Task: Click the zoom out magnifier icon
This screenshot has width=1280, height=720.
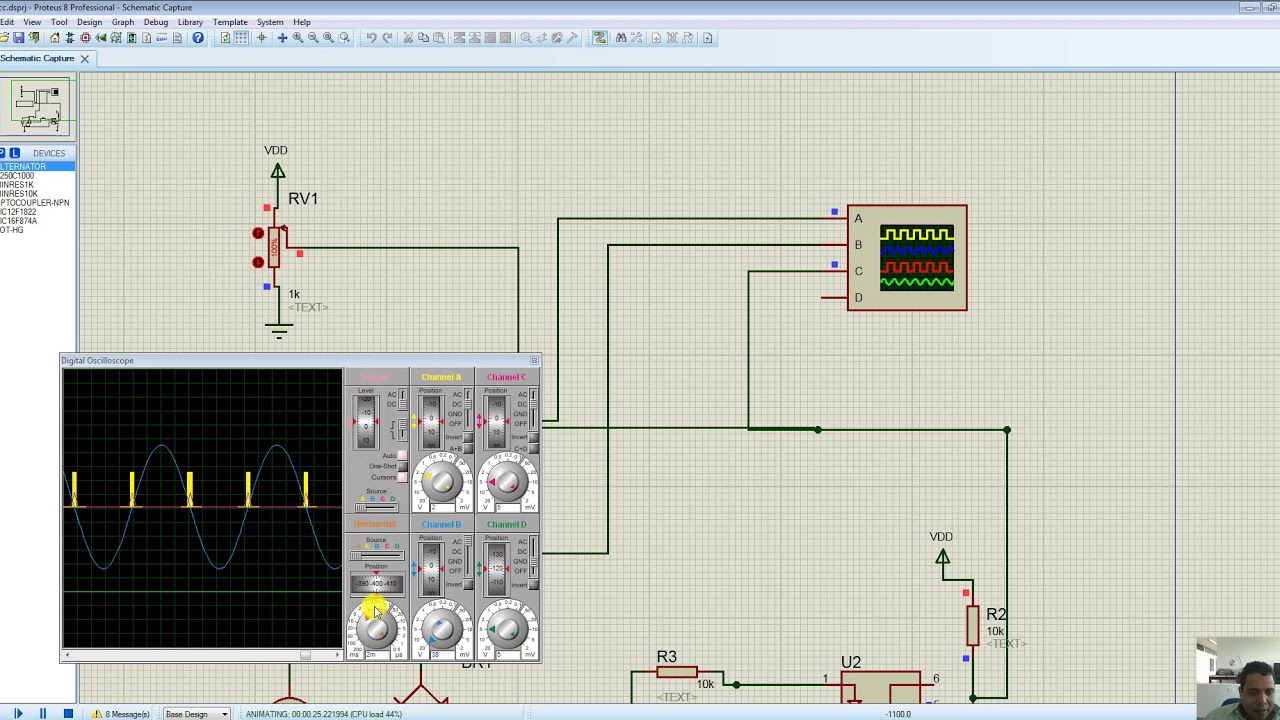Action: tap(313, 38)
